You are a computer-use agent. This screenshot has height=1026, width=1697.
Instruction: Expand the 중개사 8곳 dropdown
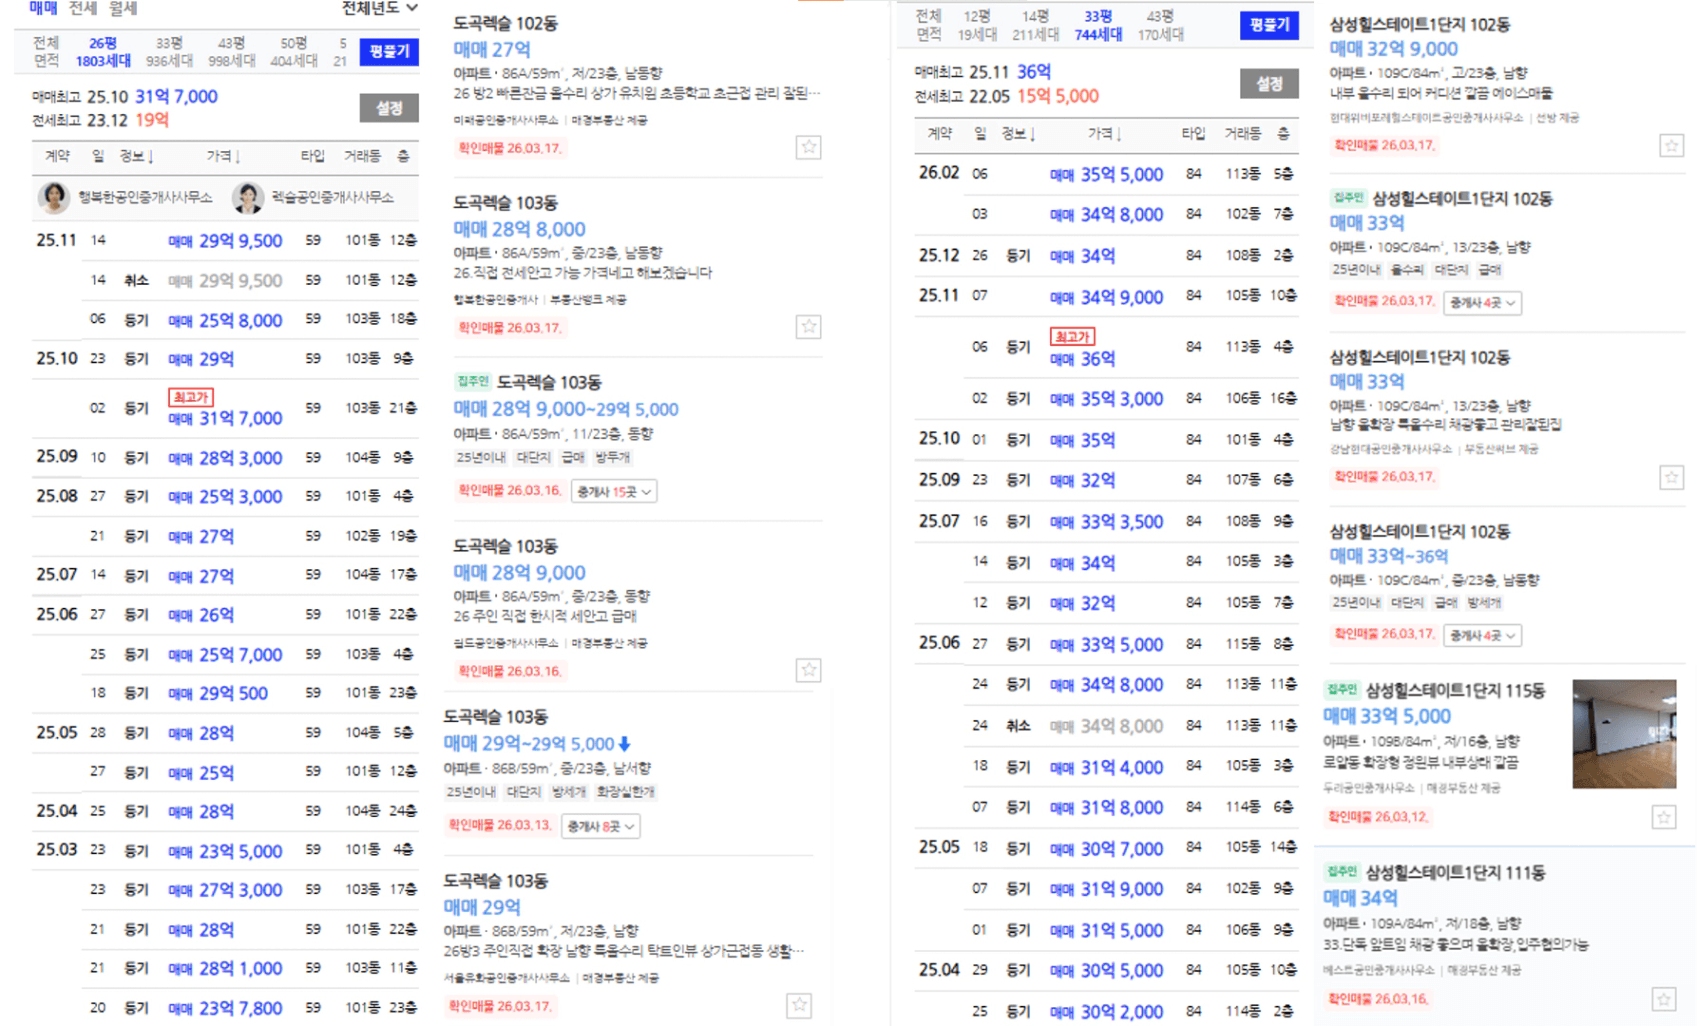pos(600,827)
